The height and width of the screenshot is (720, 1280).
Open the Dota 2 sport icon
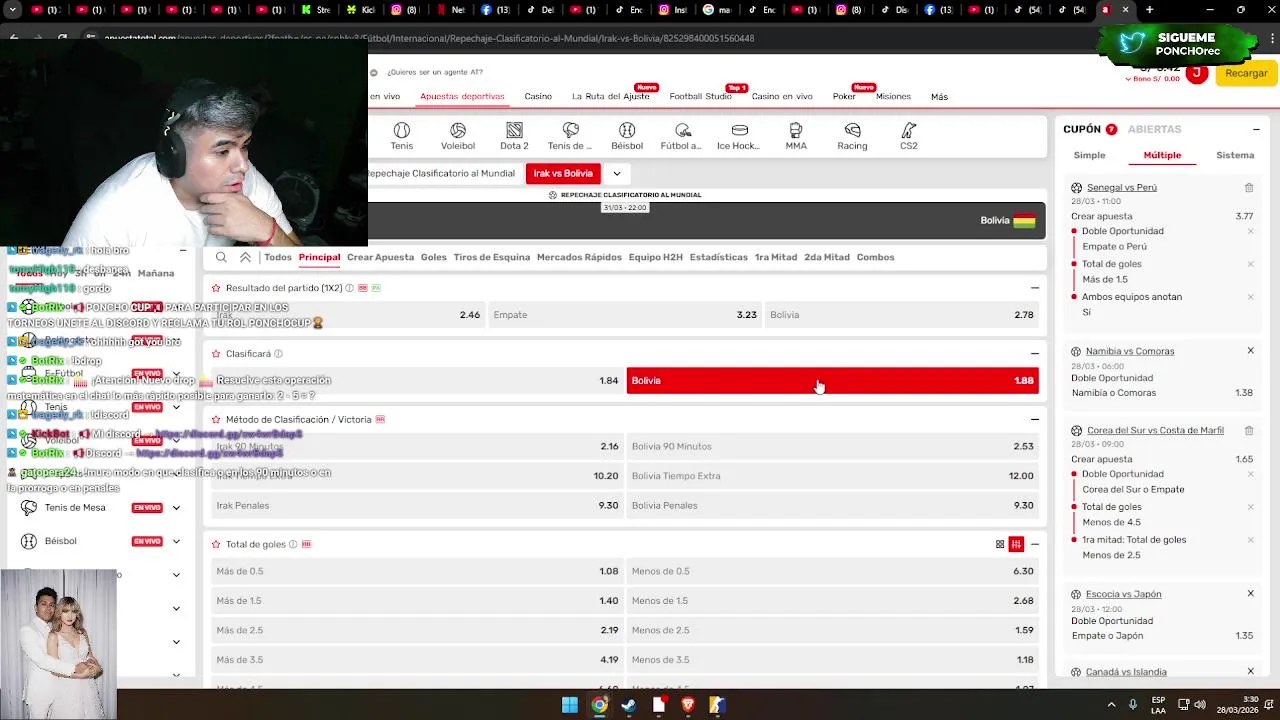pyautogui.click(x=514, y=136)
